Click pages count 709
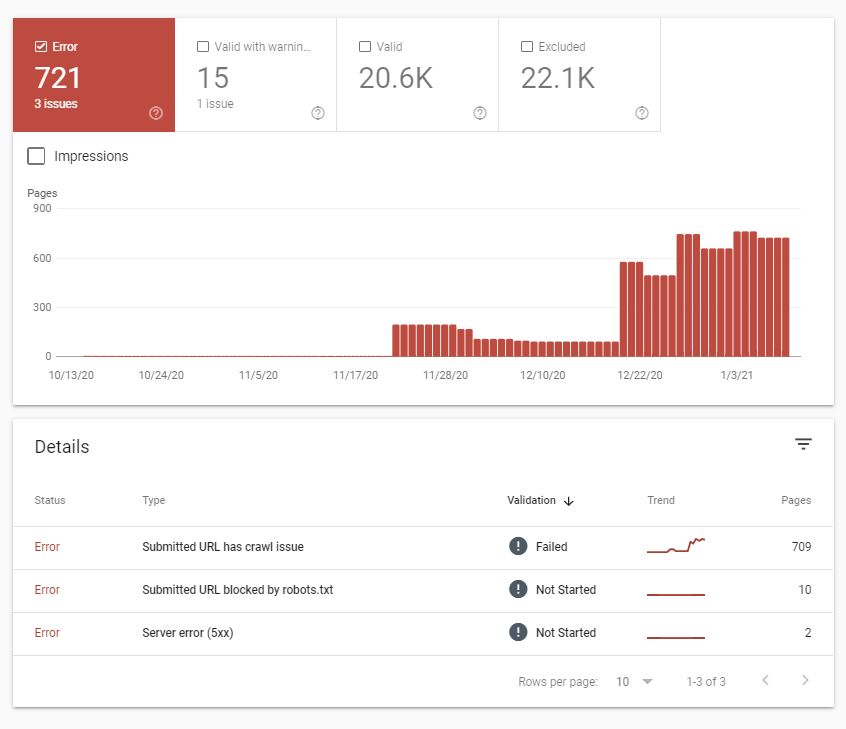This screenshot has width=846, height=729. 801,547
